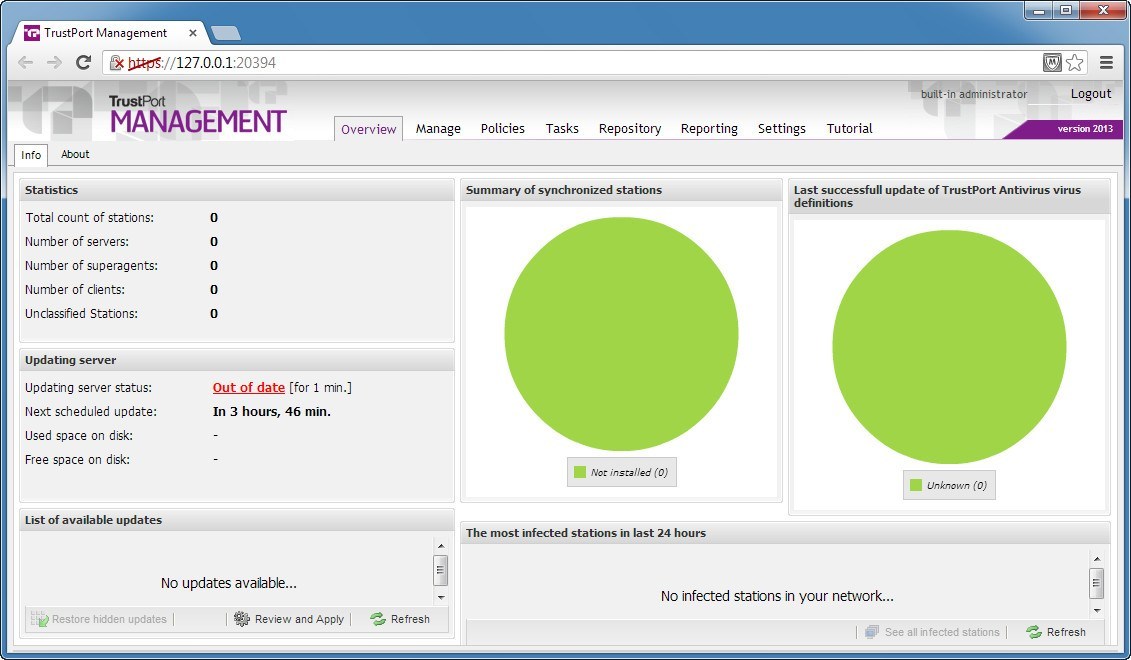Viewport: 1131px width, 660px height.
Task: Click the Logout link
Action: coord(1090,93)
